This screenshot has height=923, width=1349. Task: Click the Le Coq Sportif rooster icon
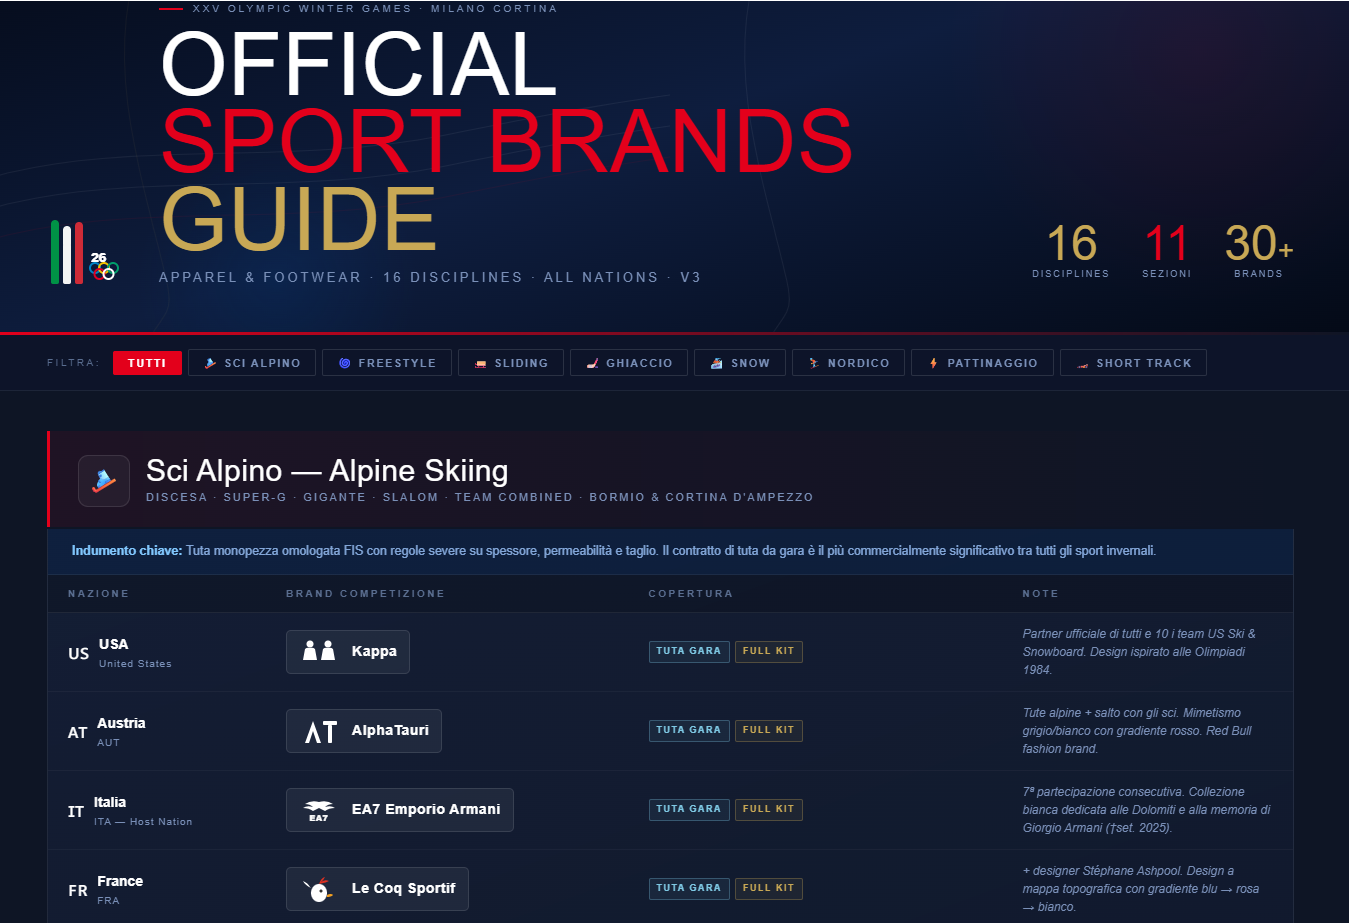coord(319,889)
